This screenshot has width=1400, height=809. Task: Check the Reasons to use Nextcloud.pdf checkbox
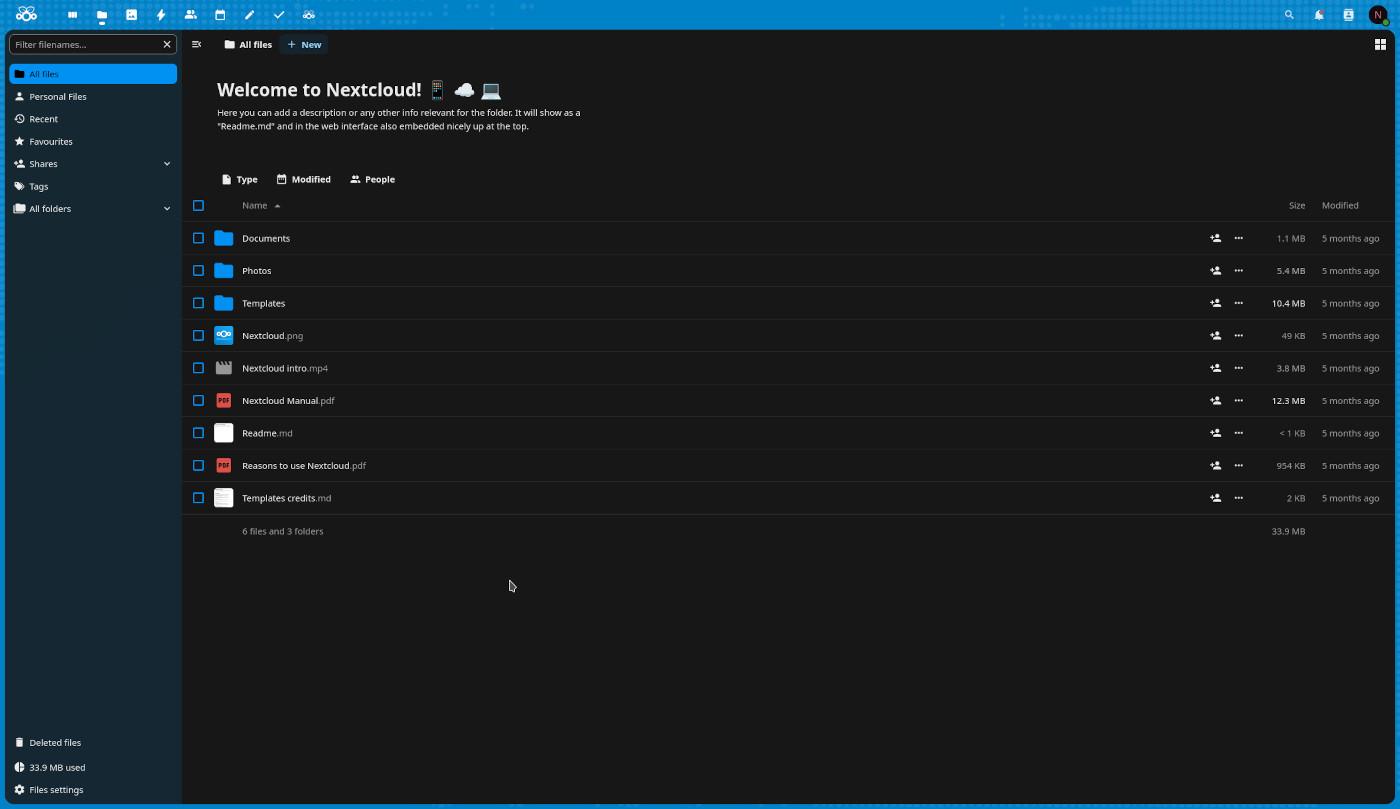coord(198,466)
